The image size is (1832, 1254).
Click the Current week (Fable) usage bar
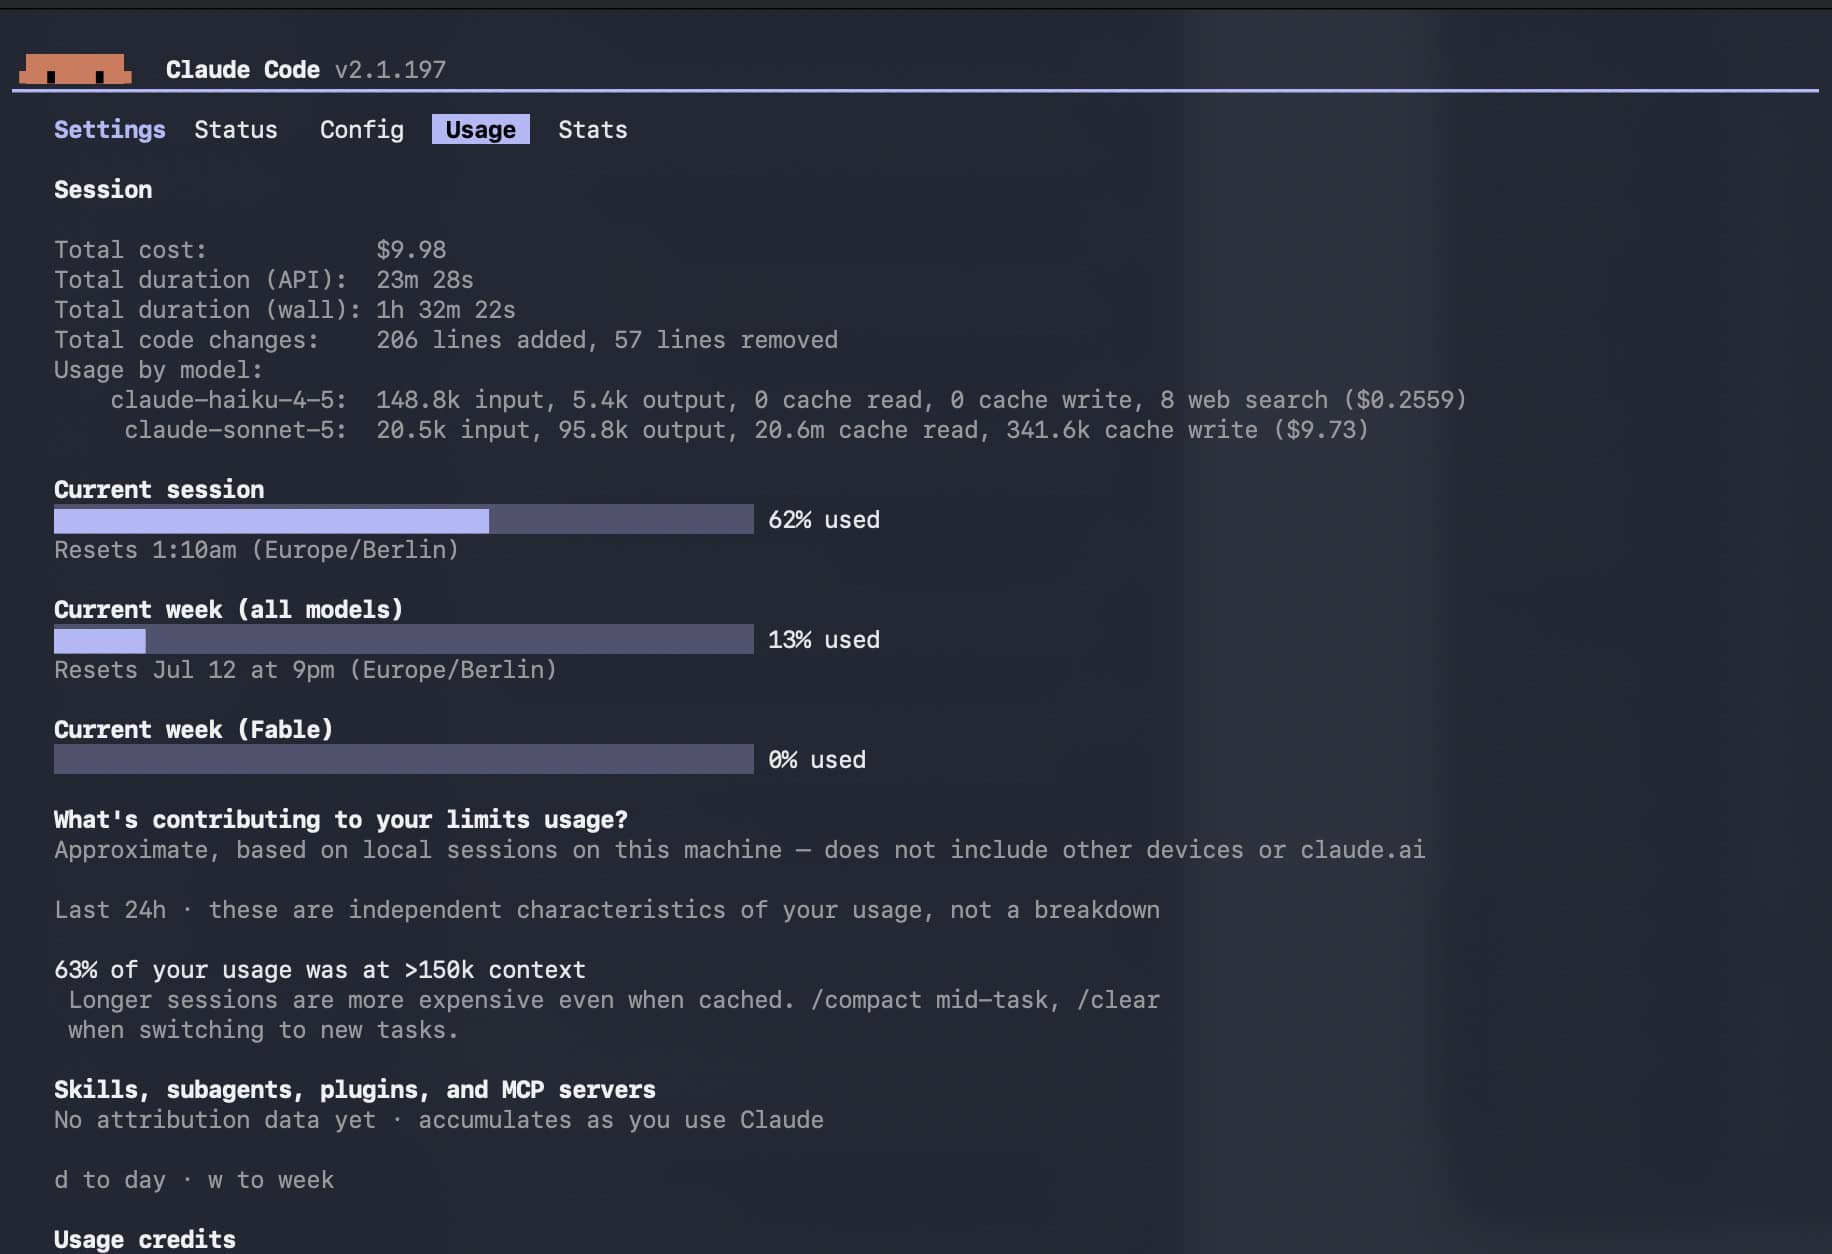(404, 760)
